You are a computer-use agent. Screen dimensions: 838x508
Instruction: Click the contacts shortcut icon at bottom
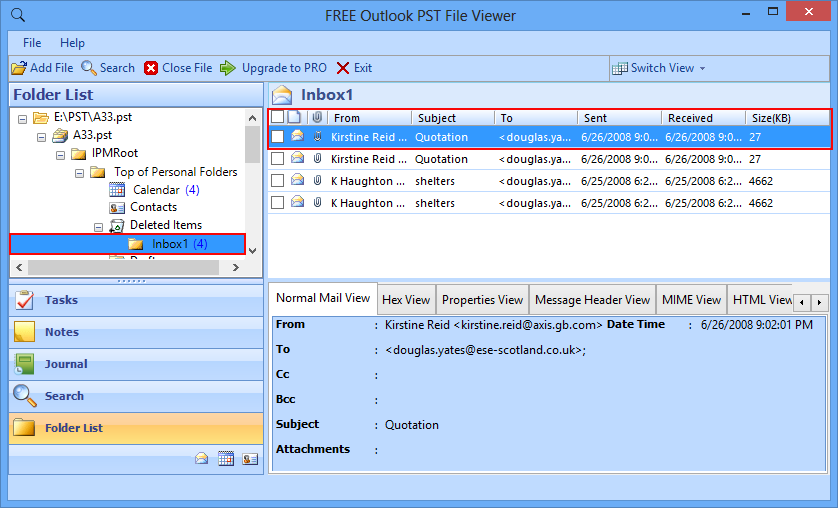click(250, 458)
